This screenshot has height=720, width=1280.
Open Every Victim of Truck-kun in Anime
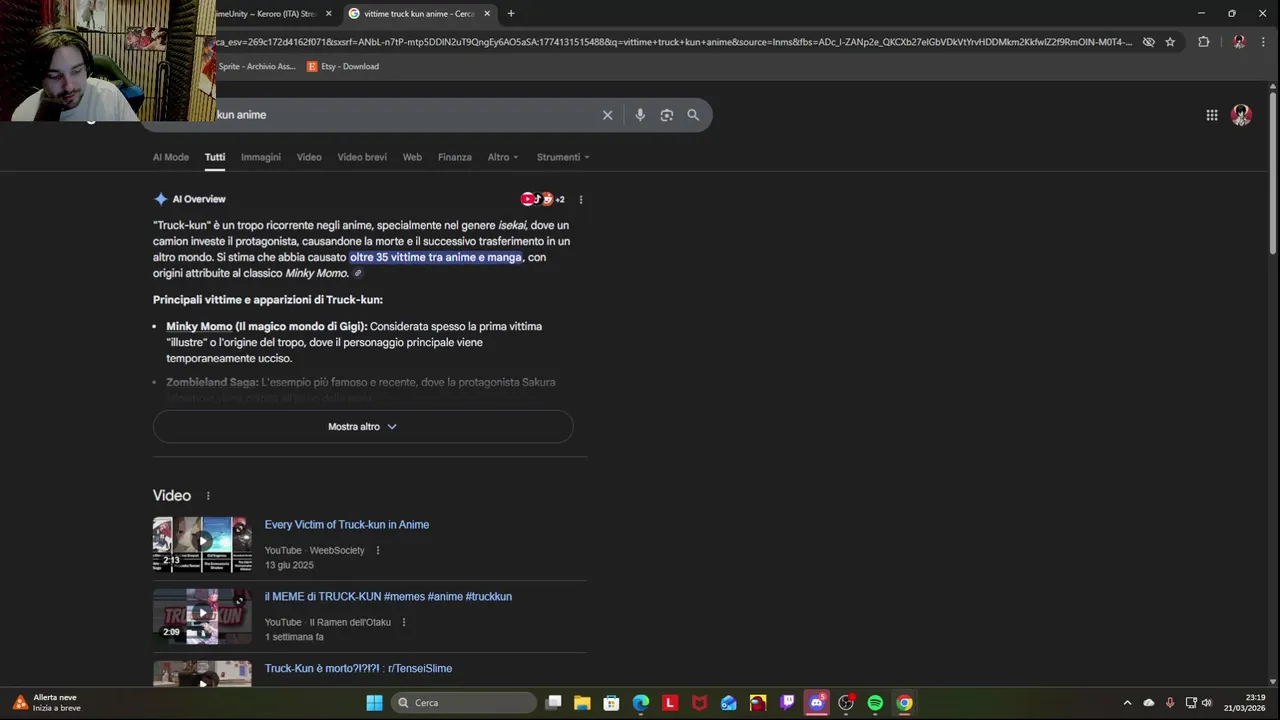point(347,525)
